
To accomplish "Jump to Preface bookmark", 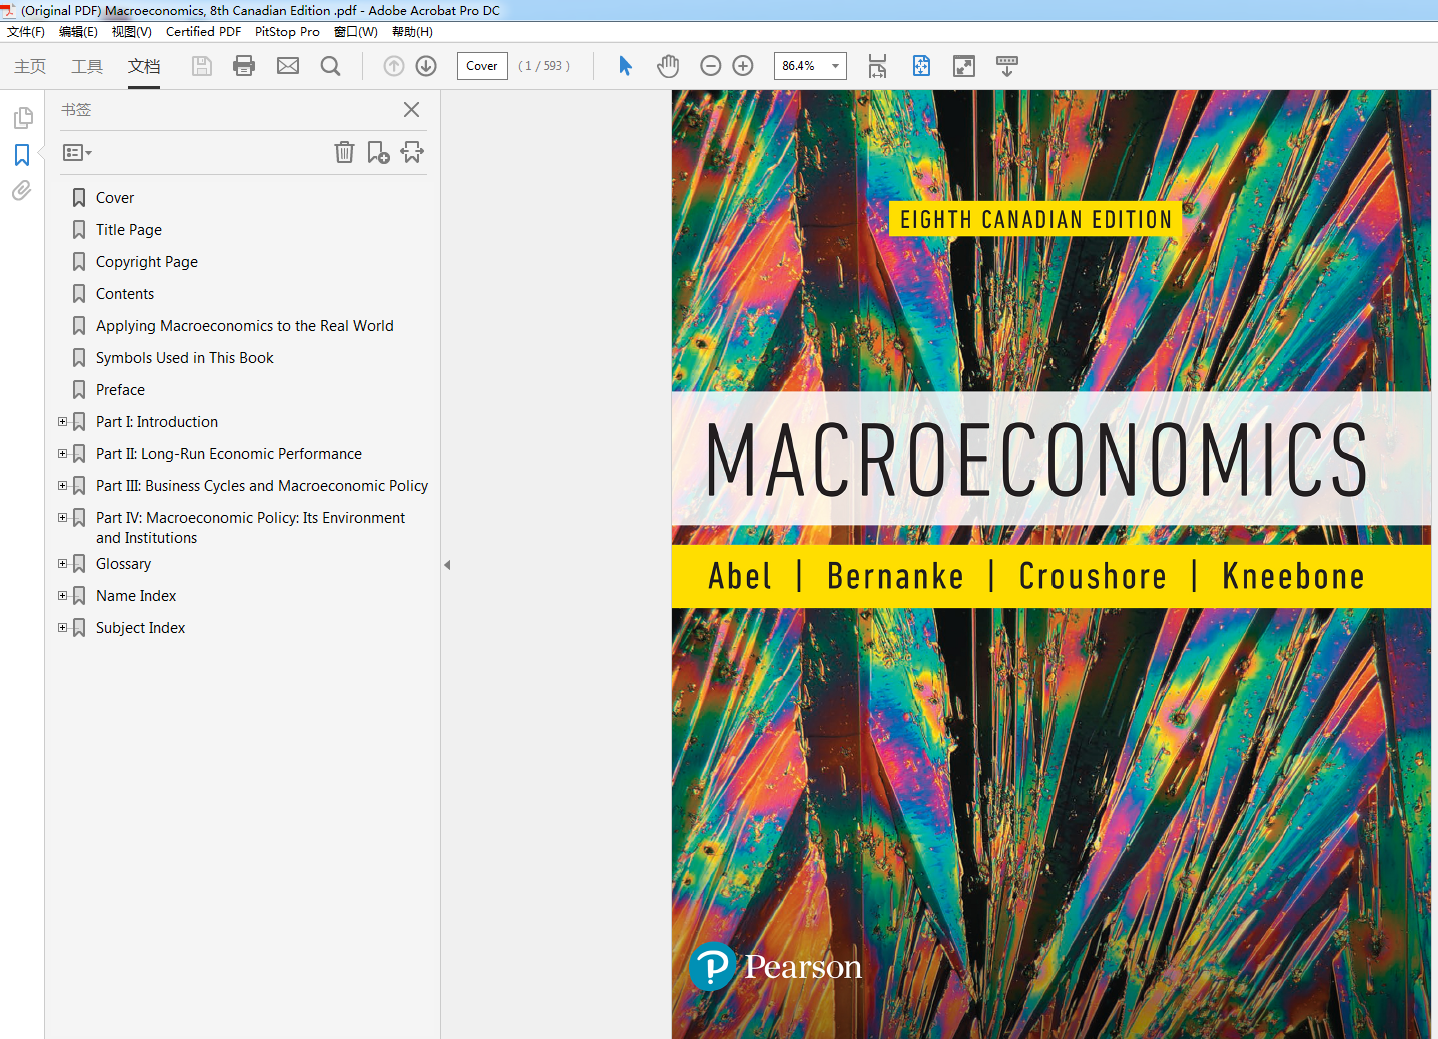I will (120, 390).
